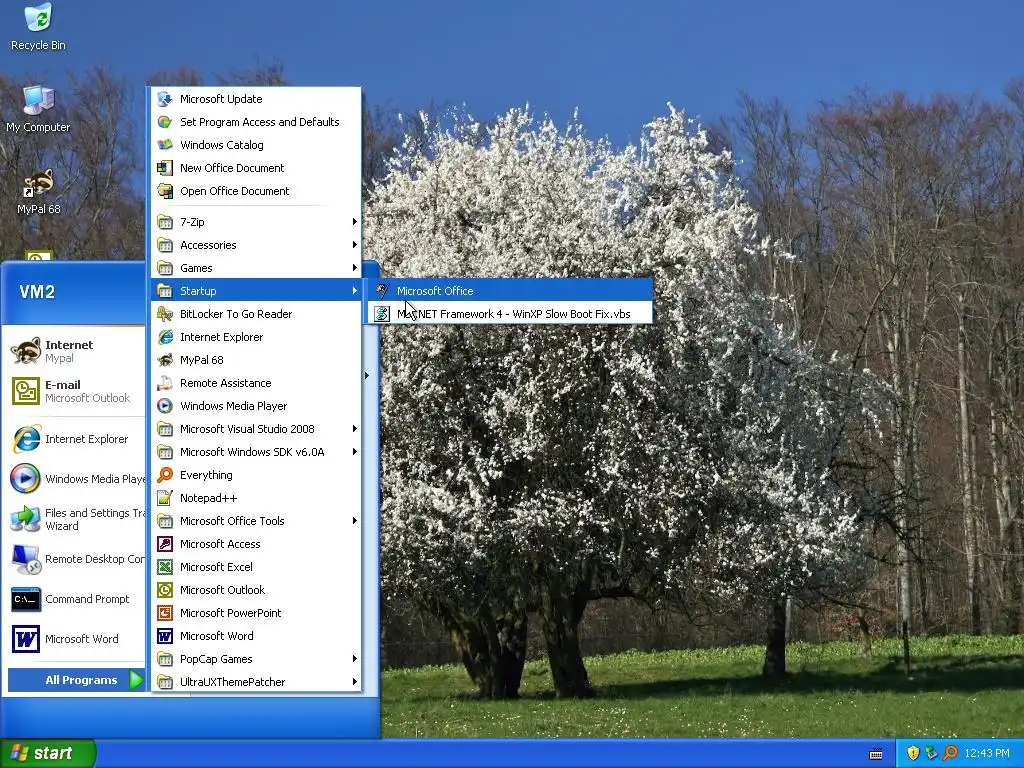
Task: Open the Games folder label
Action: (x=196, y=268)
